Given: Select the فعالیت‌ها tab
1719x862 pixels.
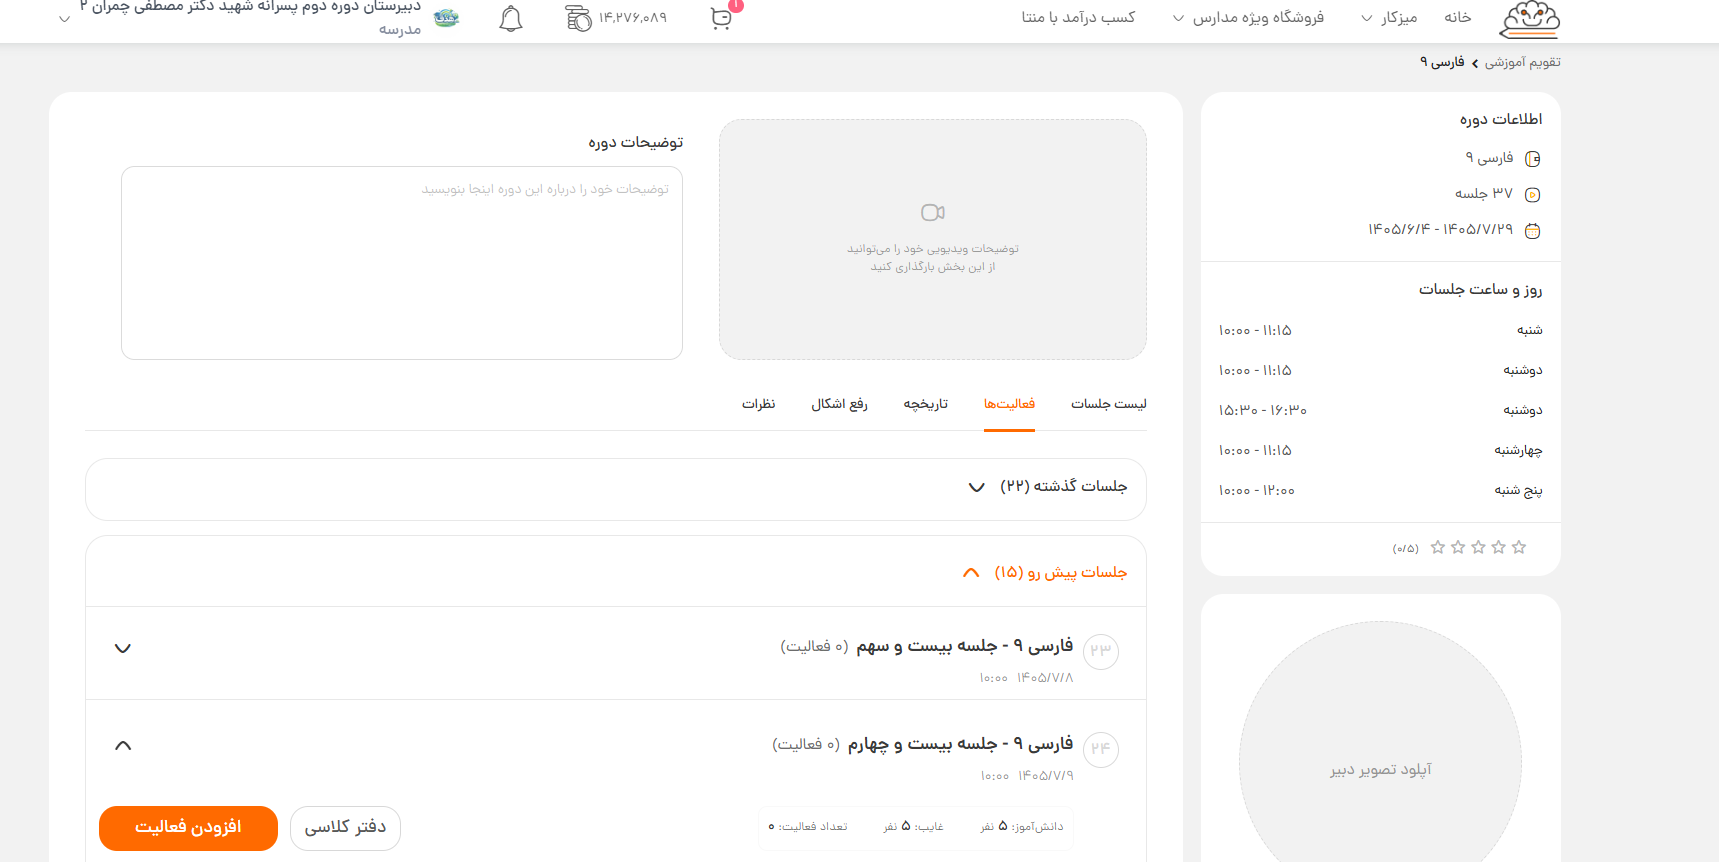Looking at the screenshot, I should (x=1009, y=404).
